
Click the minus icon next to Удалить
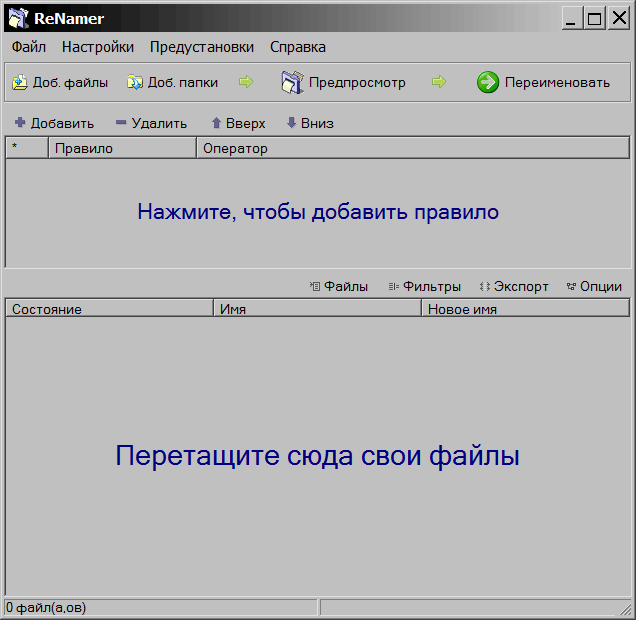pyautogui.click(x=121, y=123)
